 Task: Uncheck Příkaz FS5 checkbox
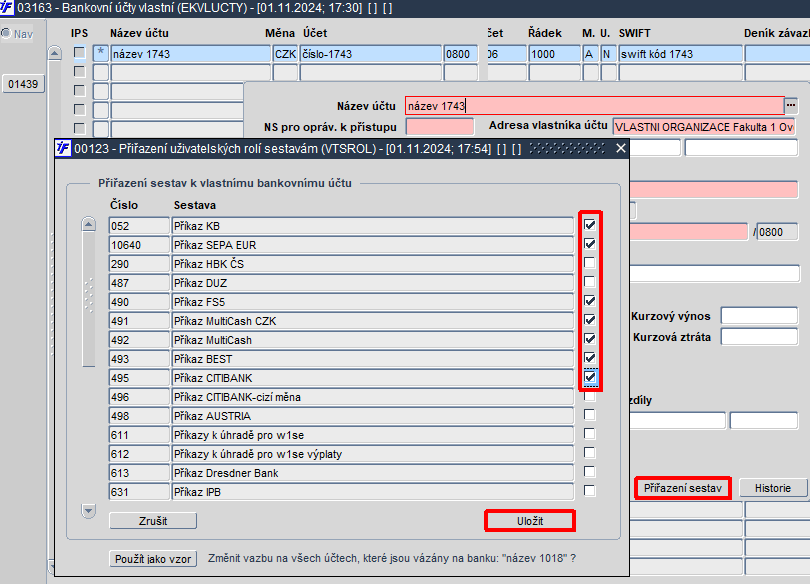pos(589,301)
